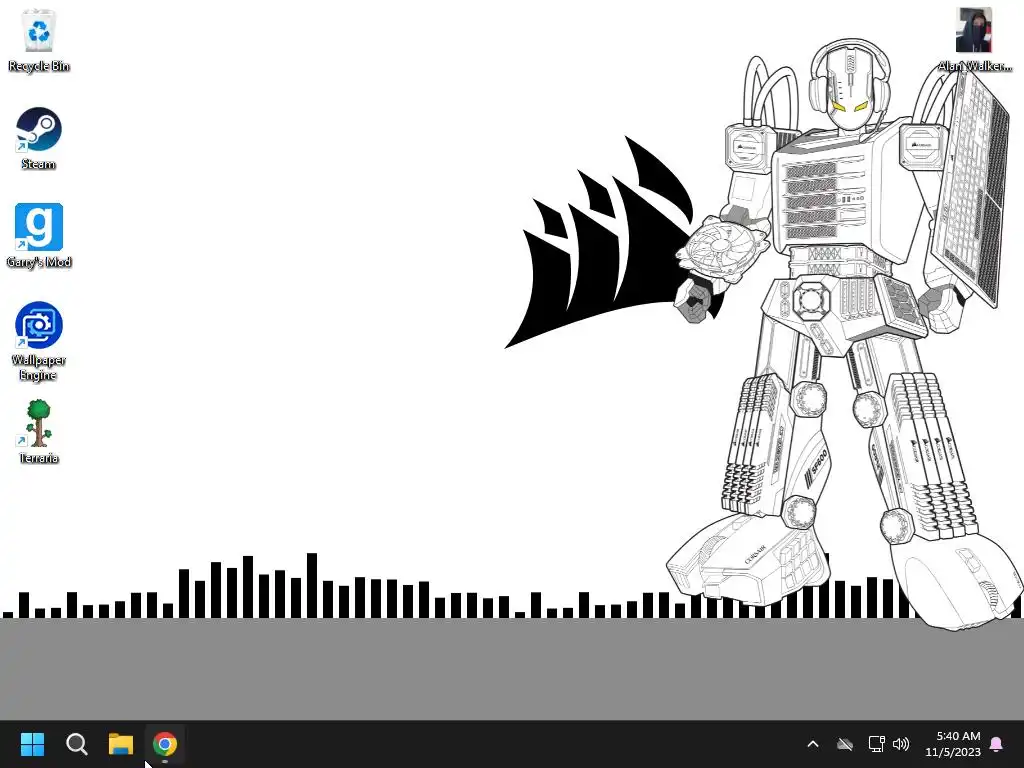The height and width of the screenshot is (768, 1024).
Task: Click the Terraria label text
Action: [39, 458]
